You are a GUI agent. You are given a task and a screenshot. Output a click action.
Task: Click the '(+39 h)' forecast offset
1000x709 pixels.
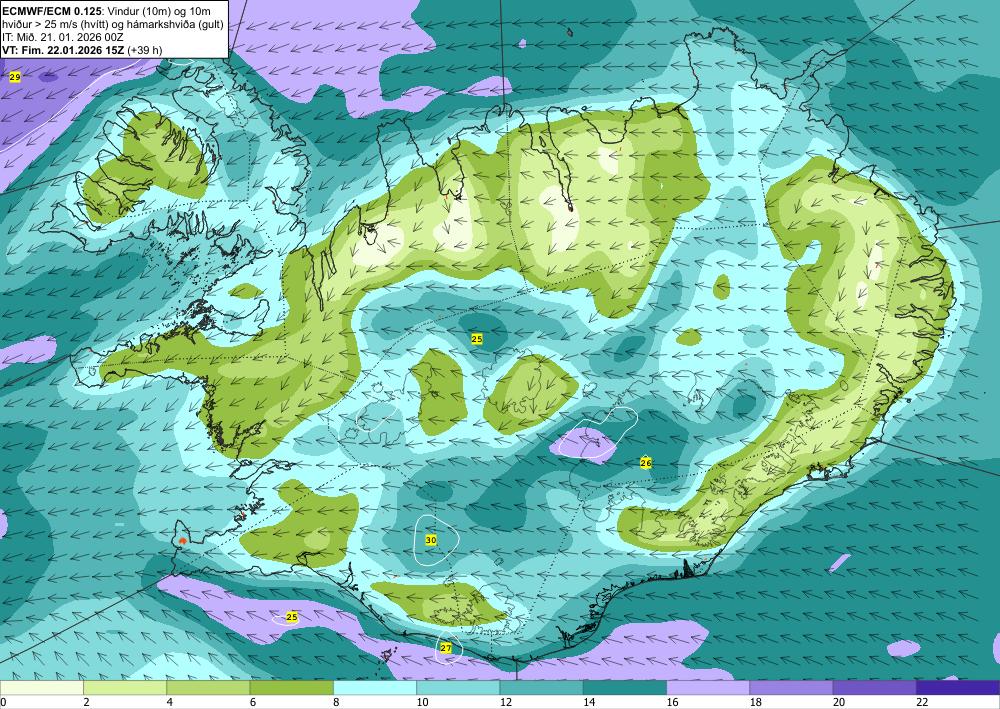coord(145,50)
